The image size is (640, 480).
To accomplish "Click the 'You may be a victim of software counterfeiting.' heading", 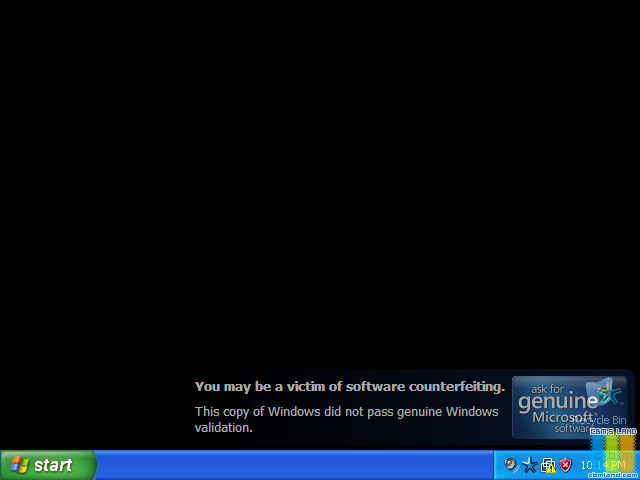I will tap(350, 387).
